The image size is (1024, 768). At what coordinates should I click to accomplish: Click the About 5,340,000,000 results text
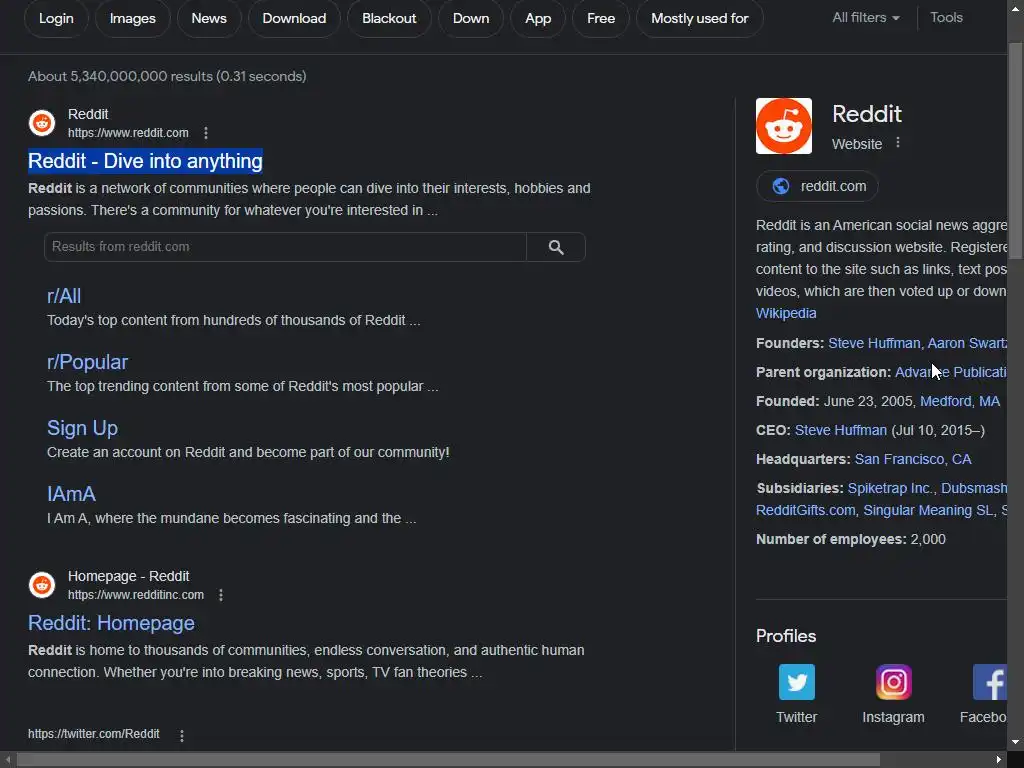tap(167, 76)
